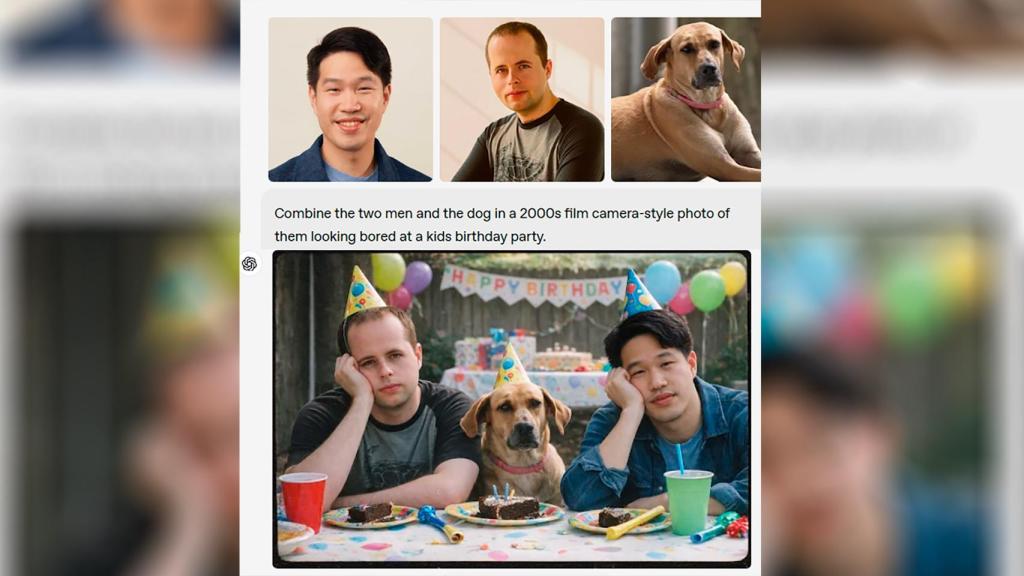The image size is (1024, 576).
Task: Click the yellow party hat on the left man
Action: pyautogui.click(x=362, y=293)
